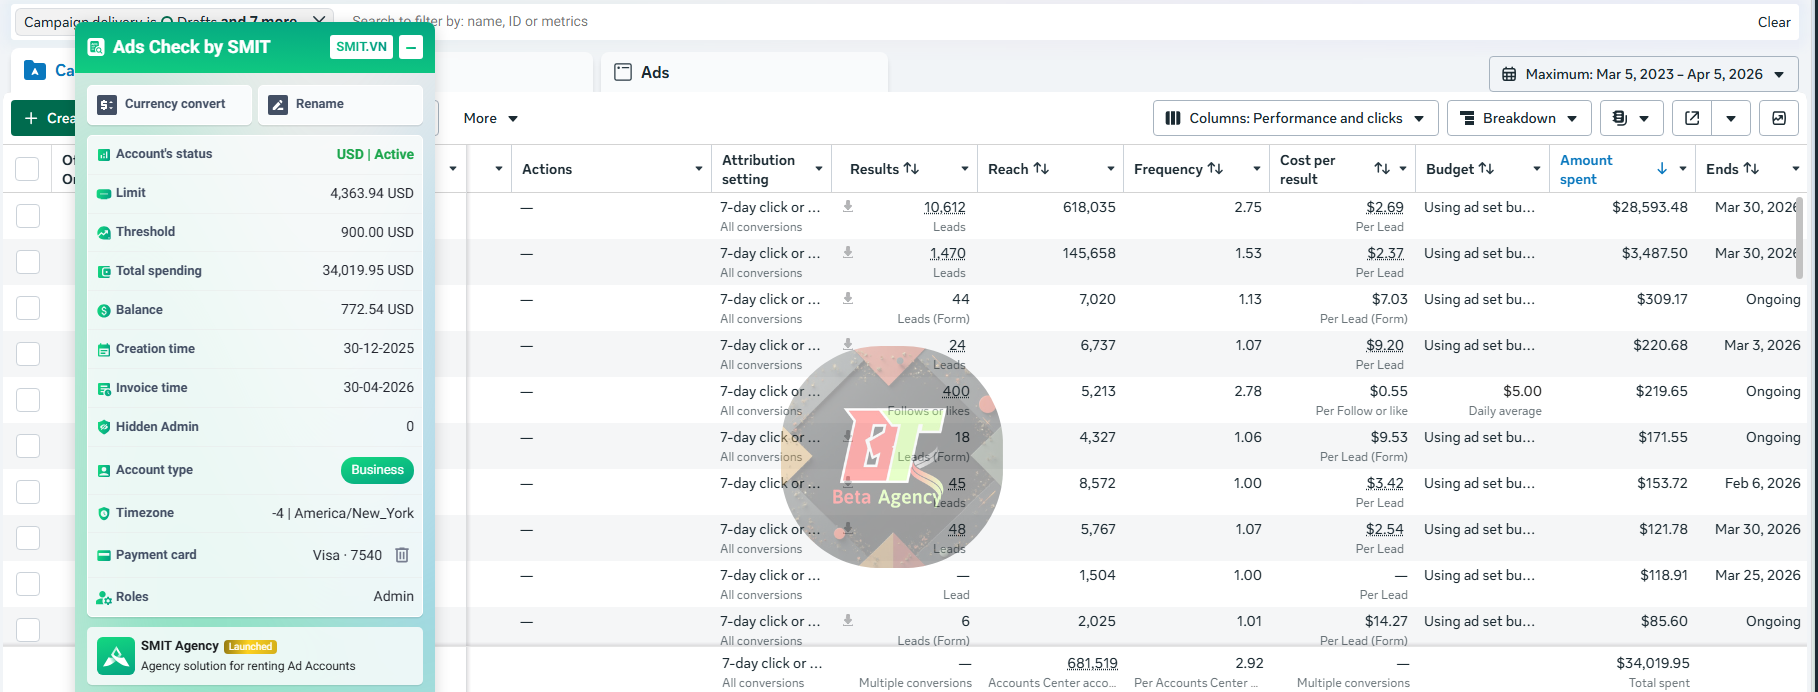Image resolution: width=1818 pixels, height=692 pixels.
Task: Open the Columns: Performance and clicks dropdown
Action: coord(1296,118)
